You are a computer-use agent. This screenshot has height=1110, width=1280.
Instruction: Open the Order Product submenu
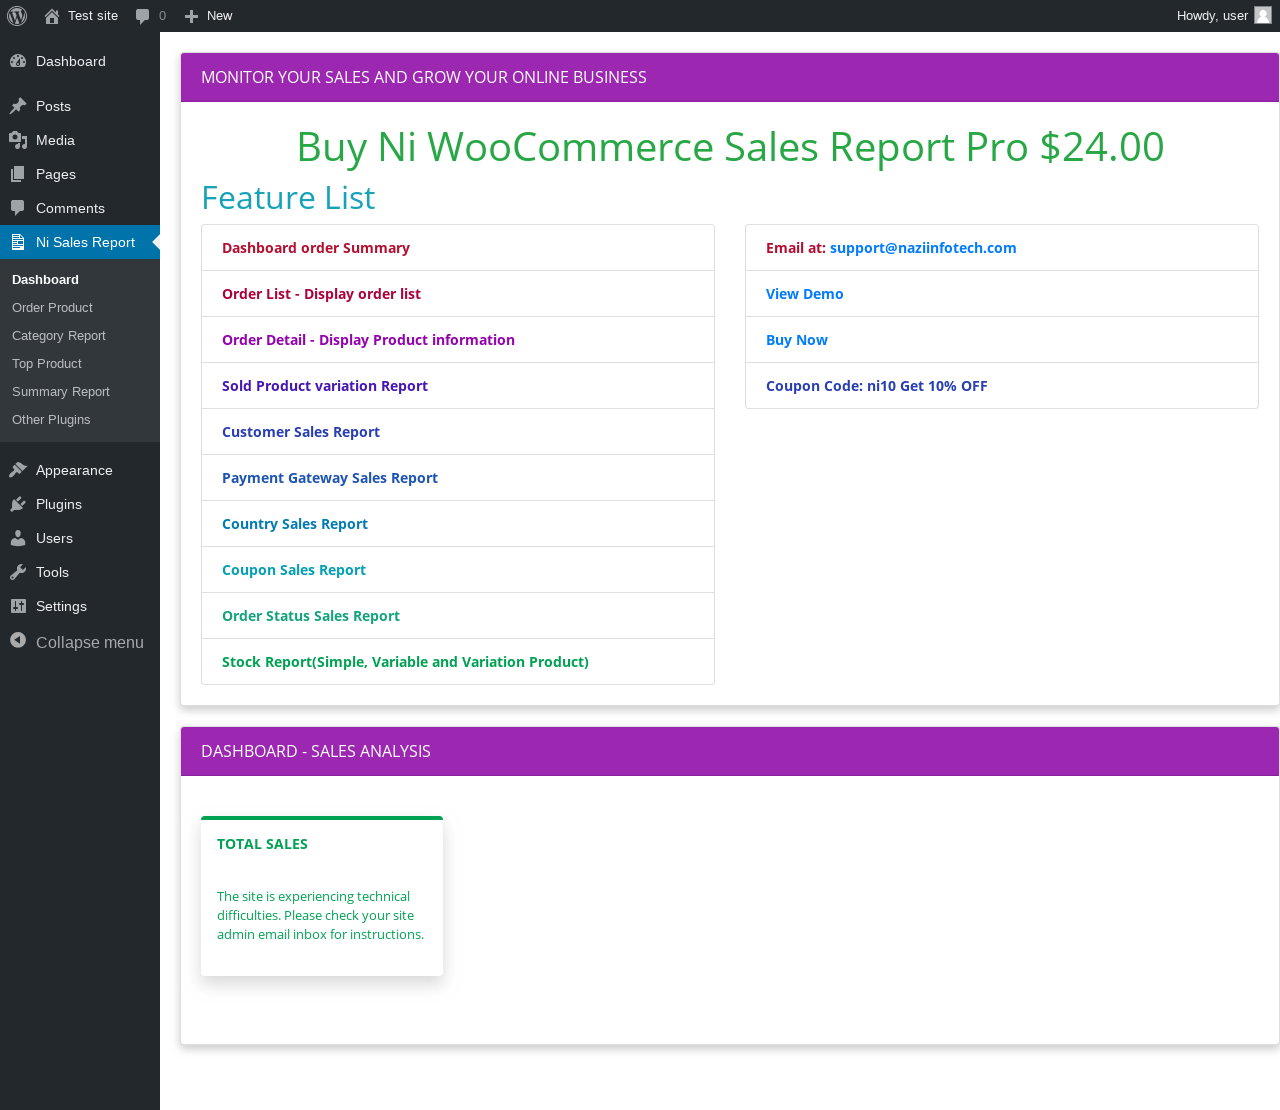coord(80,308)
